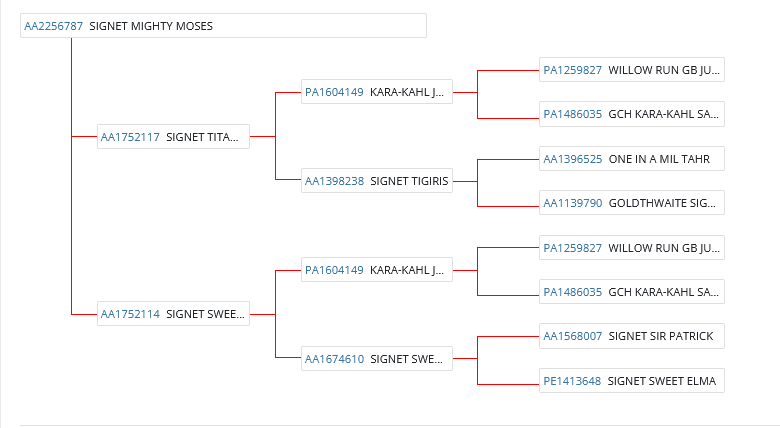
Task: Open PA1486035 link just before AA1568007 entry
Action: pos(572,292)
